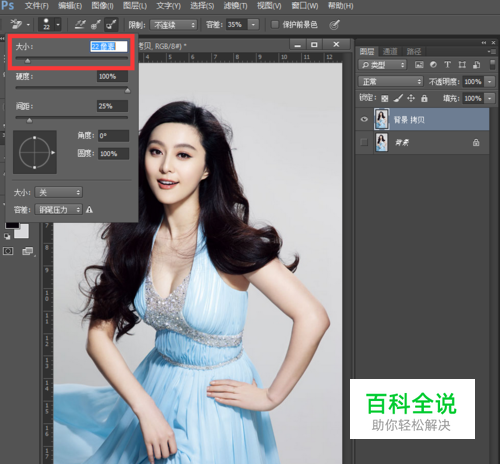Open the 编辑(E) menu

pyautogui.click(x=70, y=6)
